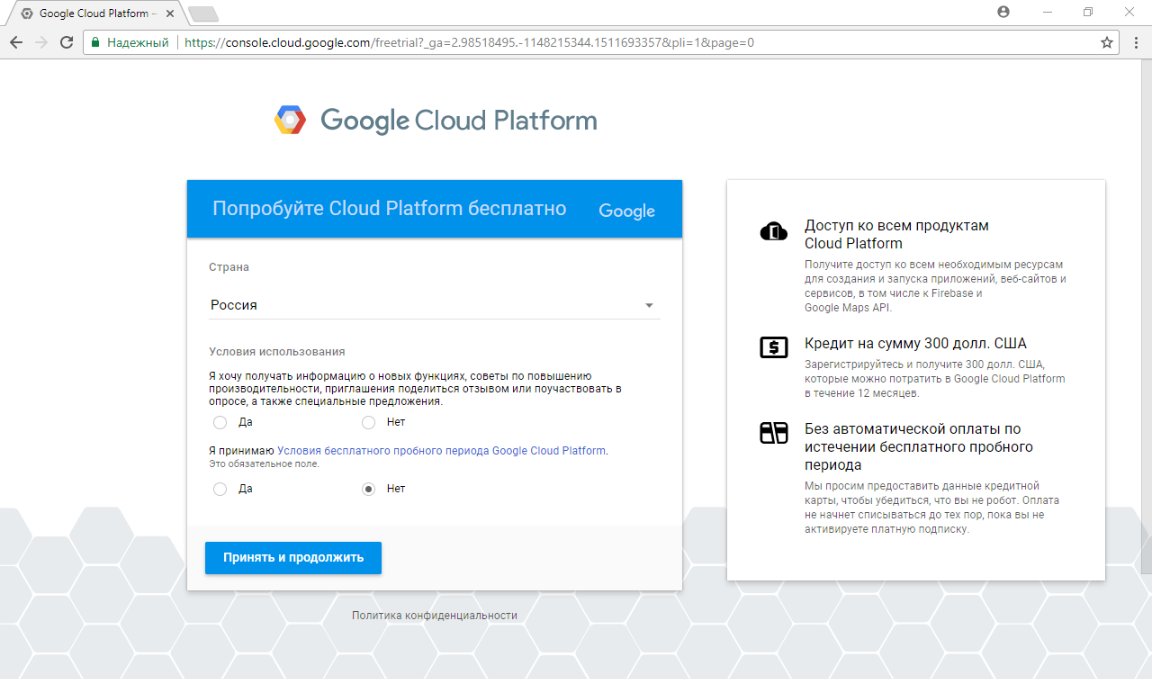
Task: Click the dollar credit icon
Action: tap(774, 347)
